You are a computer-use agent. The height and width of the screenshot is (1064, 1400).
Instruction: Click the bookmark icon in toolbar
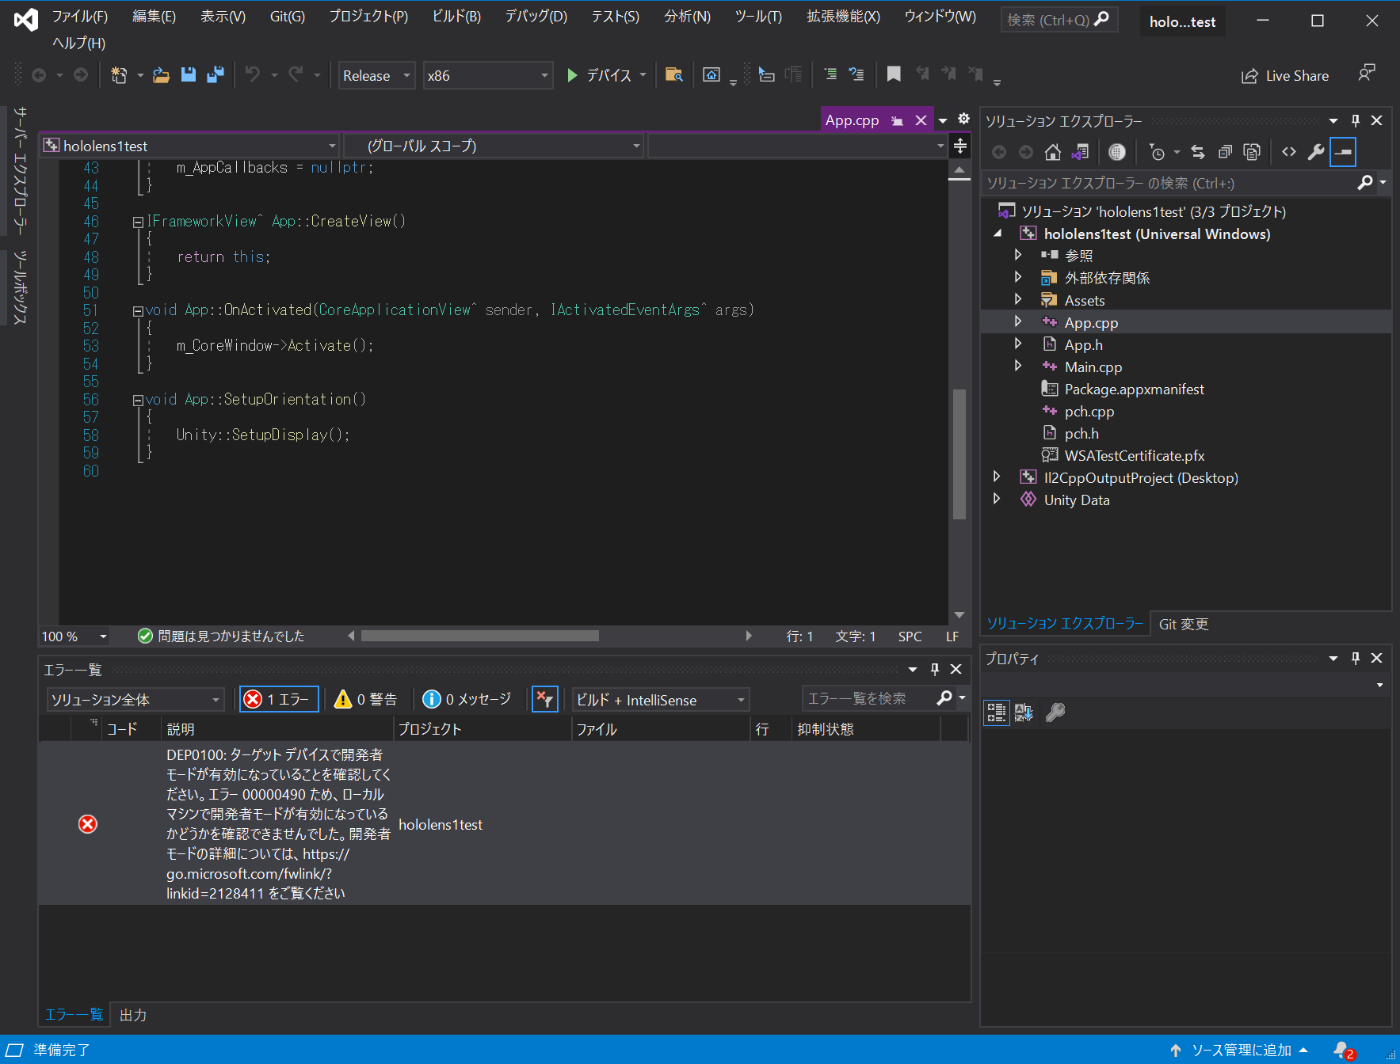coord(894,75)
